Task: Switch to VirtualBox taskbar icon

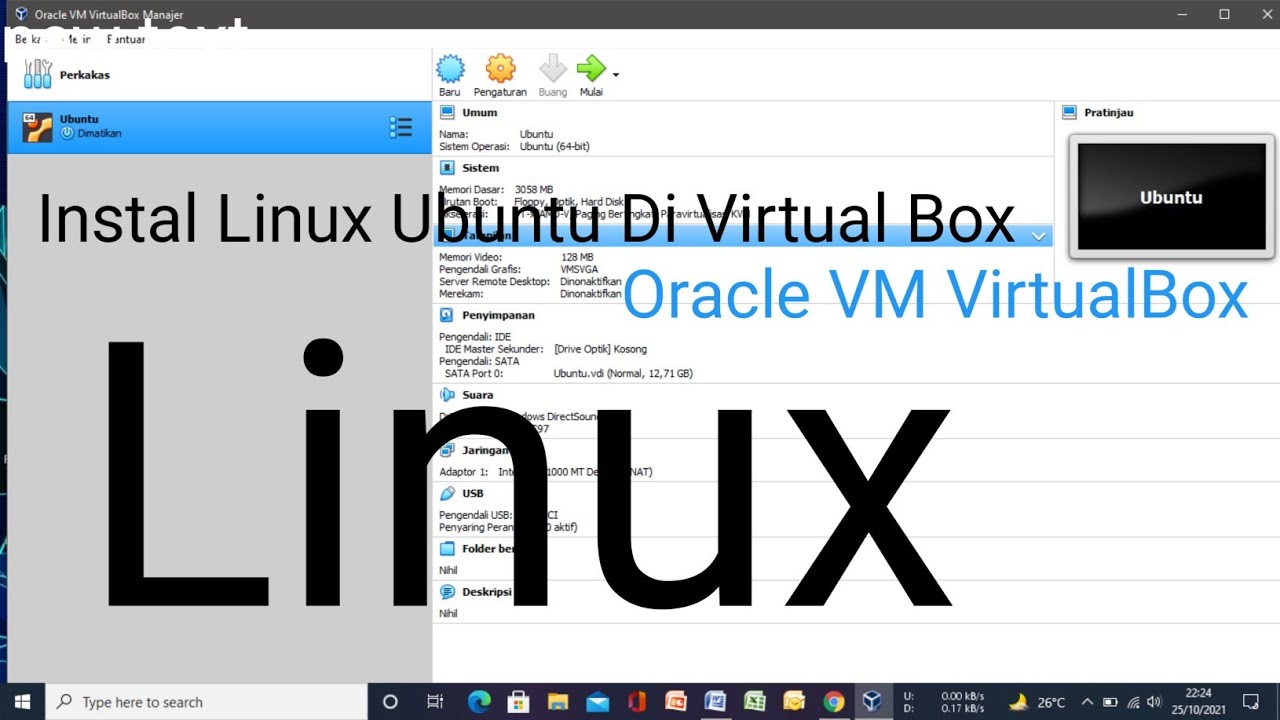Action: pyautogui.click(x=872, y=702)
